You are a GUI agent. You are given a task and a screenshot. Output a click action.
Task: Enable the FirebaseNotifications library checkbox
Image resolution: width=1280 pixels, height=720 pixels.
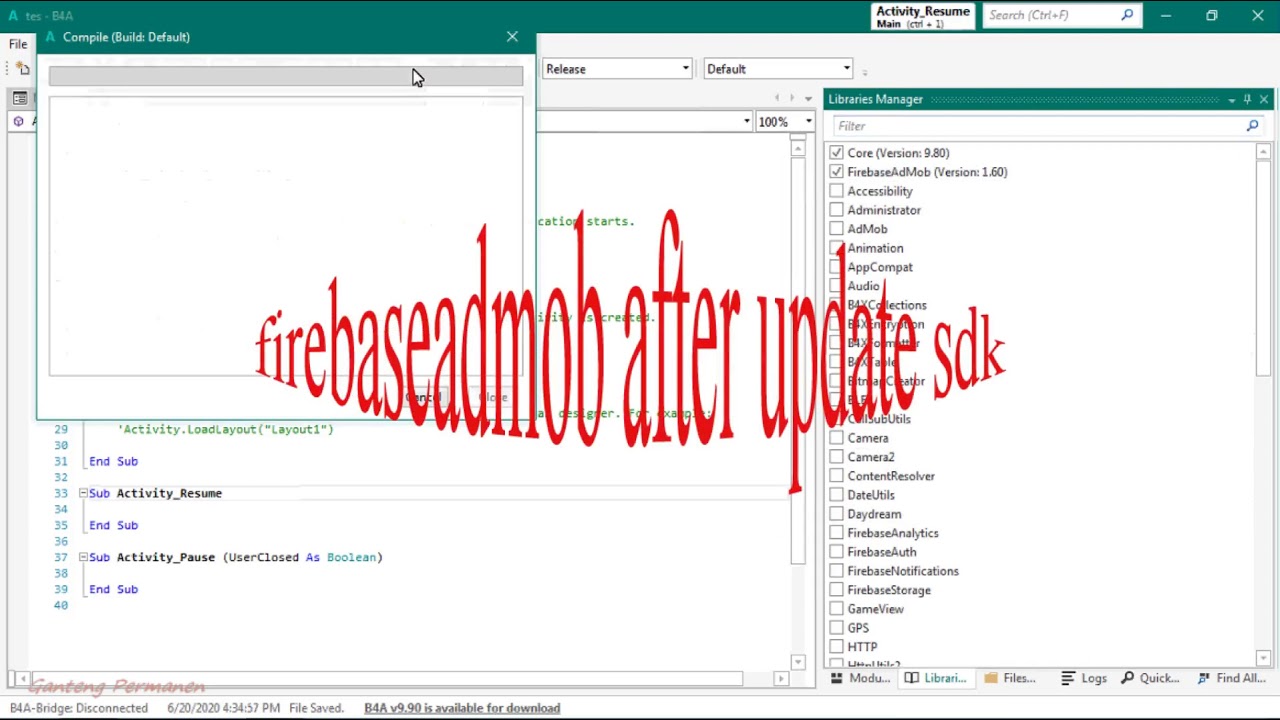pyautogui.click(x=836, y=571)
